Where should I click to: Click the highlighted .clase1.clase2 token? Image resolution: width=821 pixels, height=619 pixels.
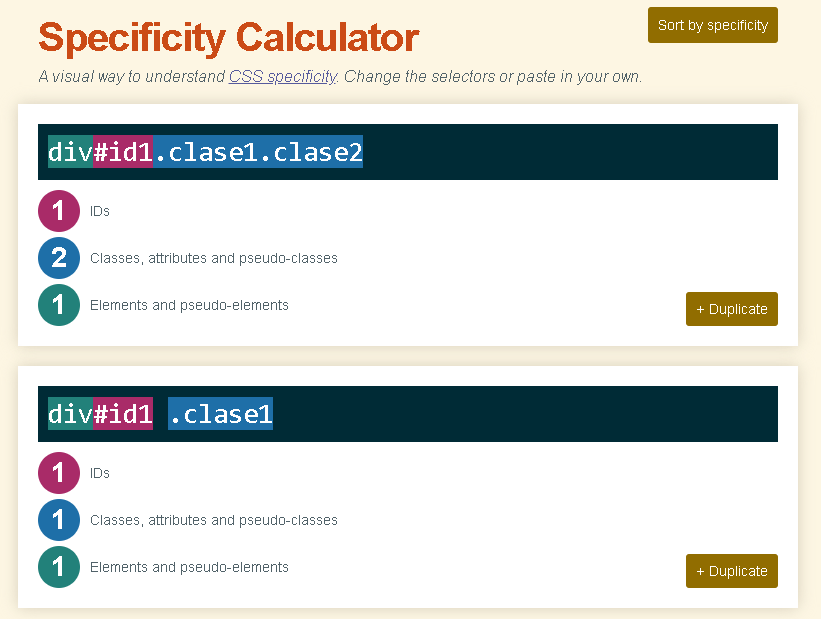pyautogui.click(x=258, y=152)
